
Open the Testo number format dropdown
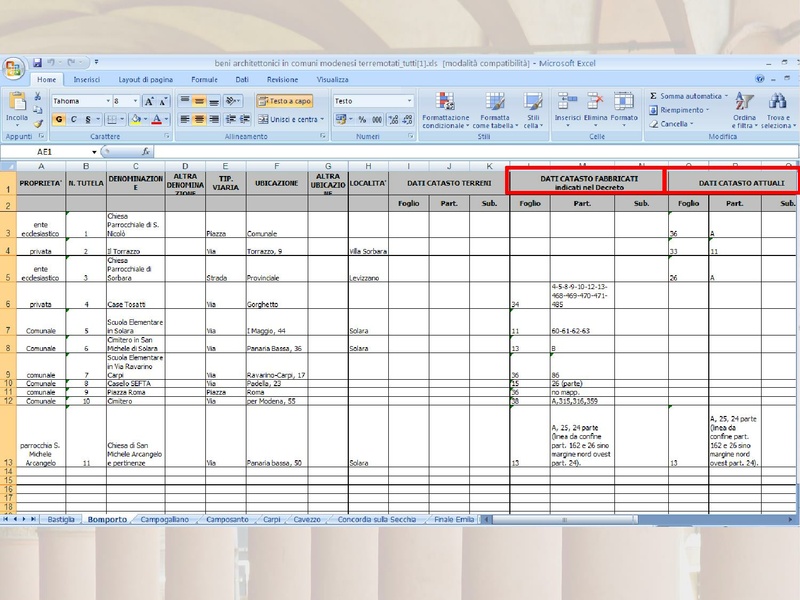coord(409,101)
